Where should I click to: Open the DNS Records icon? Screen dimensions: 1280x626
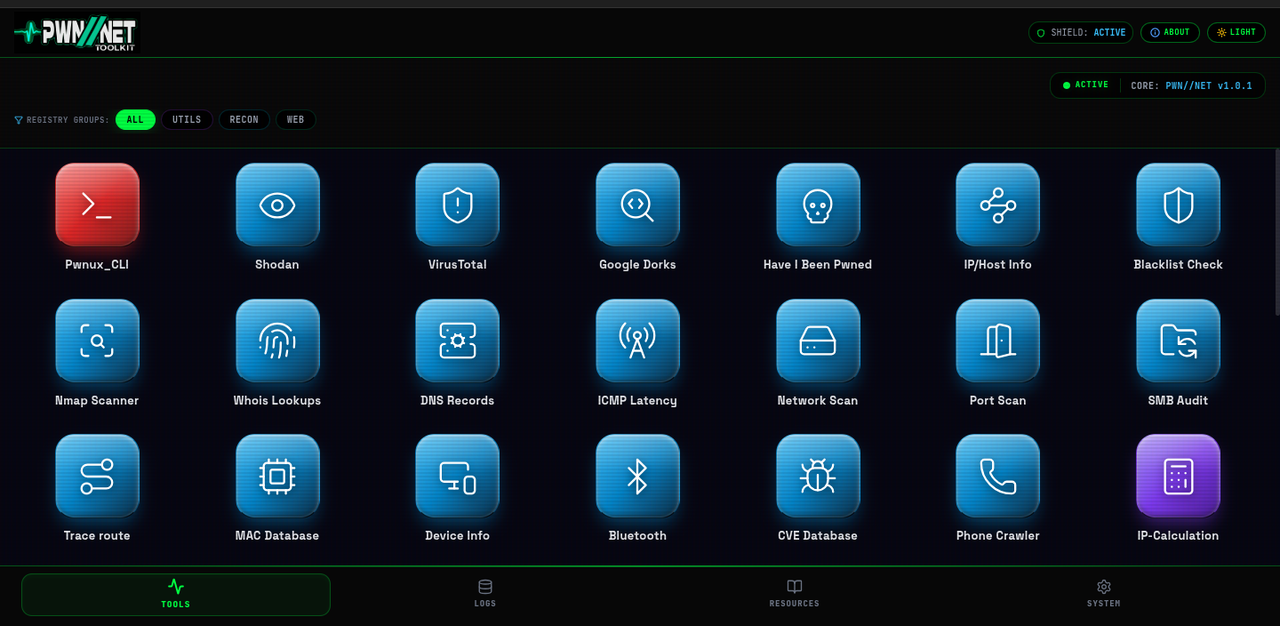tap(457, 341)
